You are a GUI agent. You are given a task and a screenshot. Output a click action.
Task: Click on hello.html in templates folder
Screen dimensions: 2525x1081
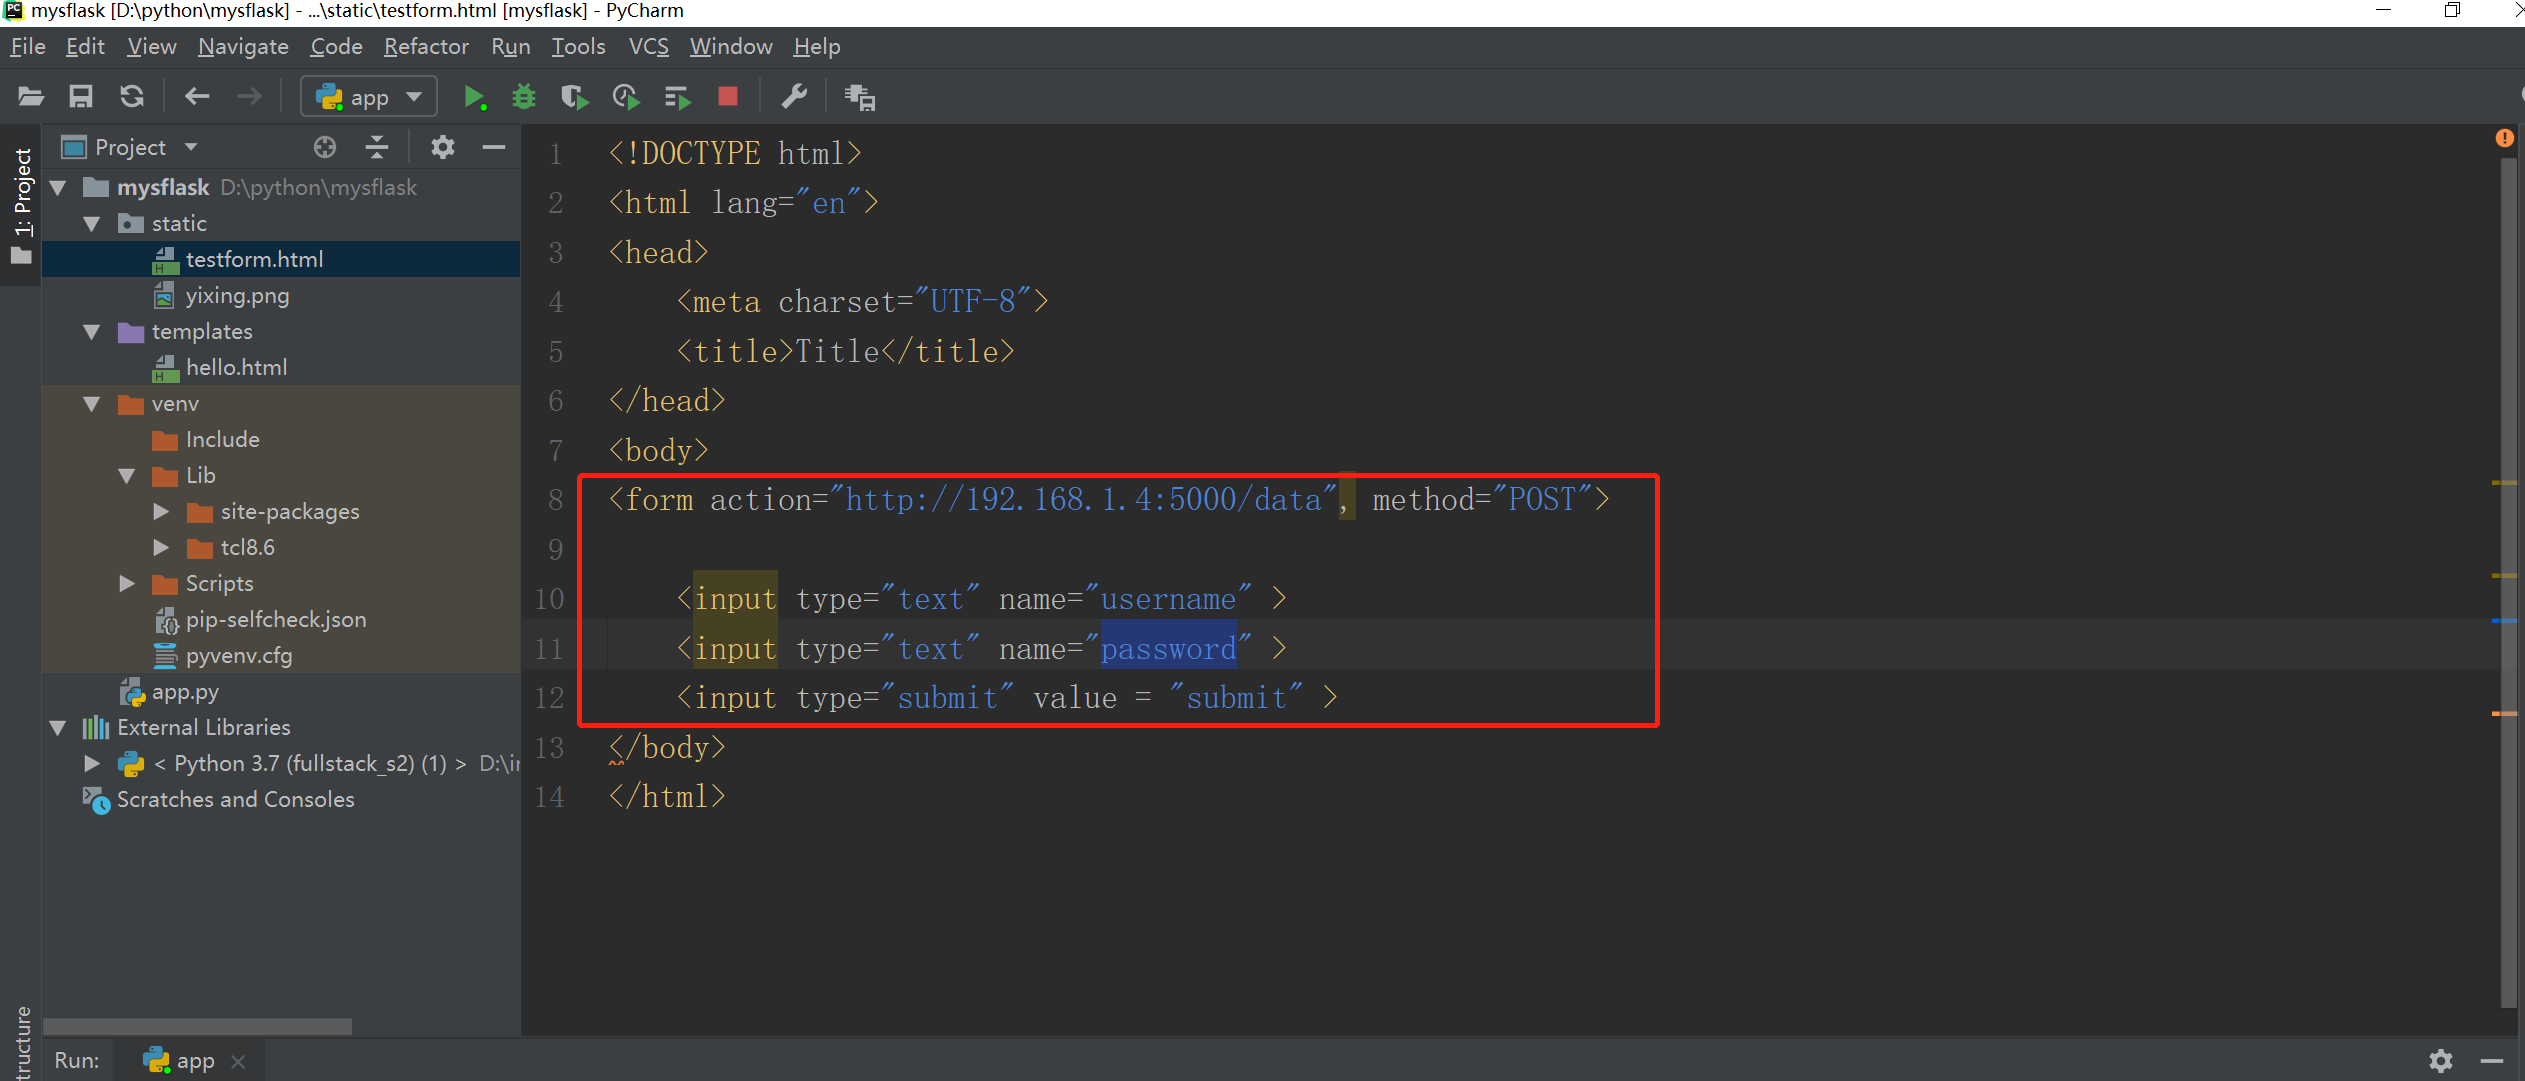pos(233,367)
